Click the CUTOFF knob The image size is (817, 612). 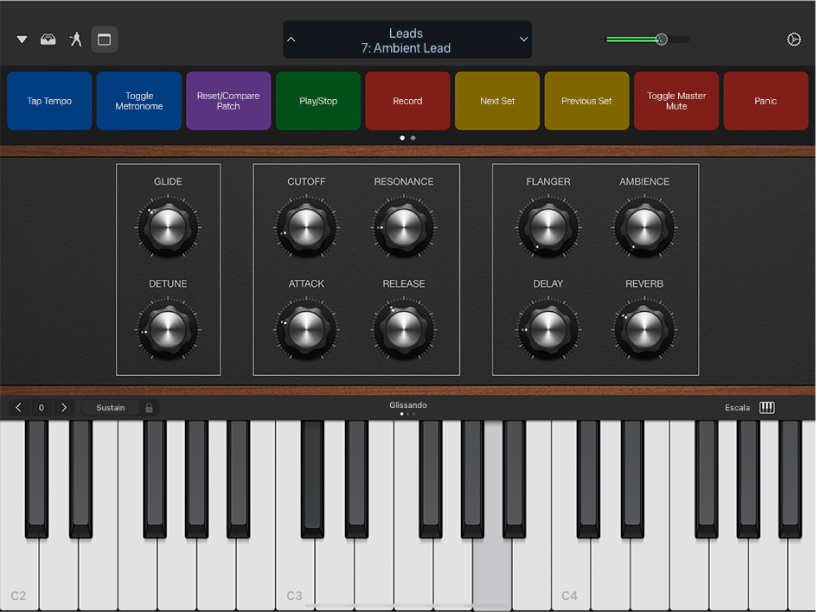click(x=306, y=227)
